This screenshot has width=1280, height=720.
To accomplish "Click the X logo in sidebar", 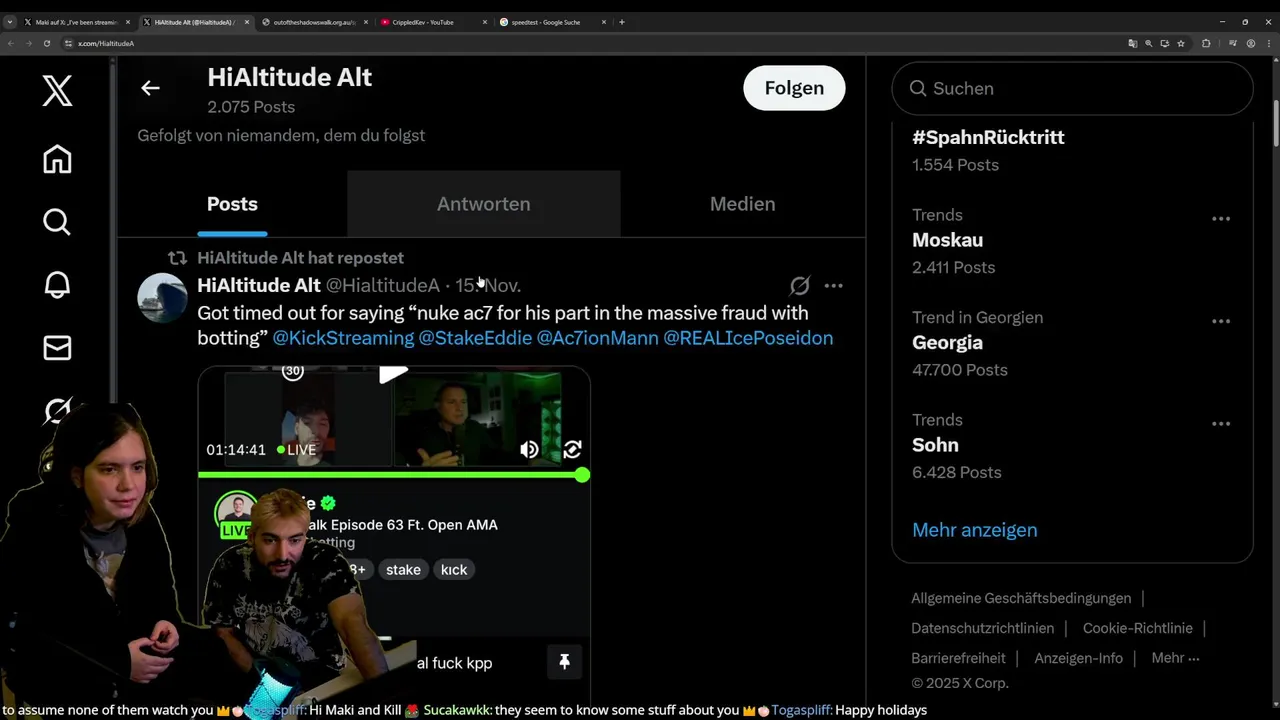I will tap(57, 91).
